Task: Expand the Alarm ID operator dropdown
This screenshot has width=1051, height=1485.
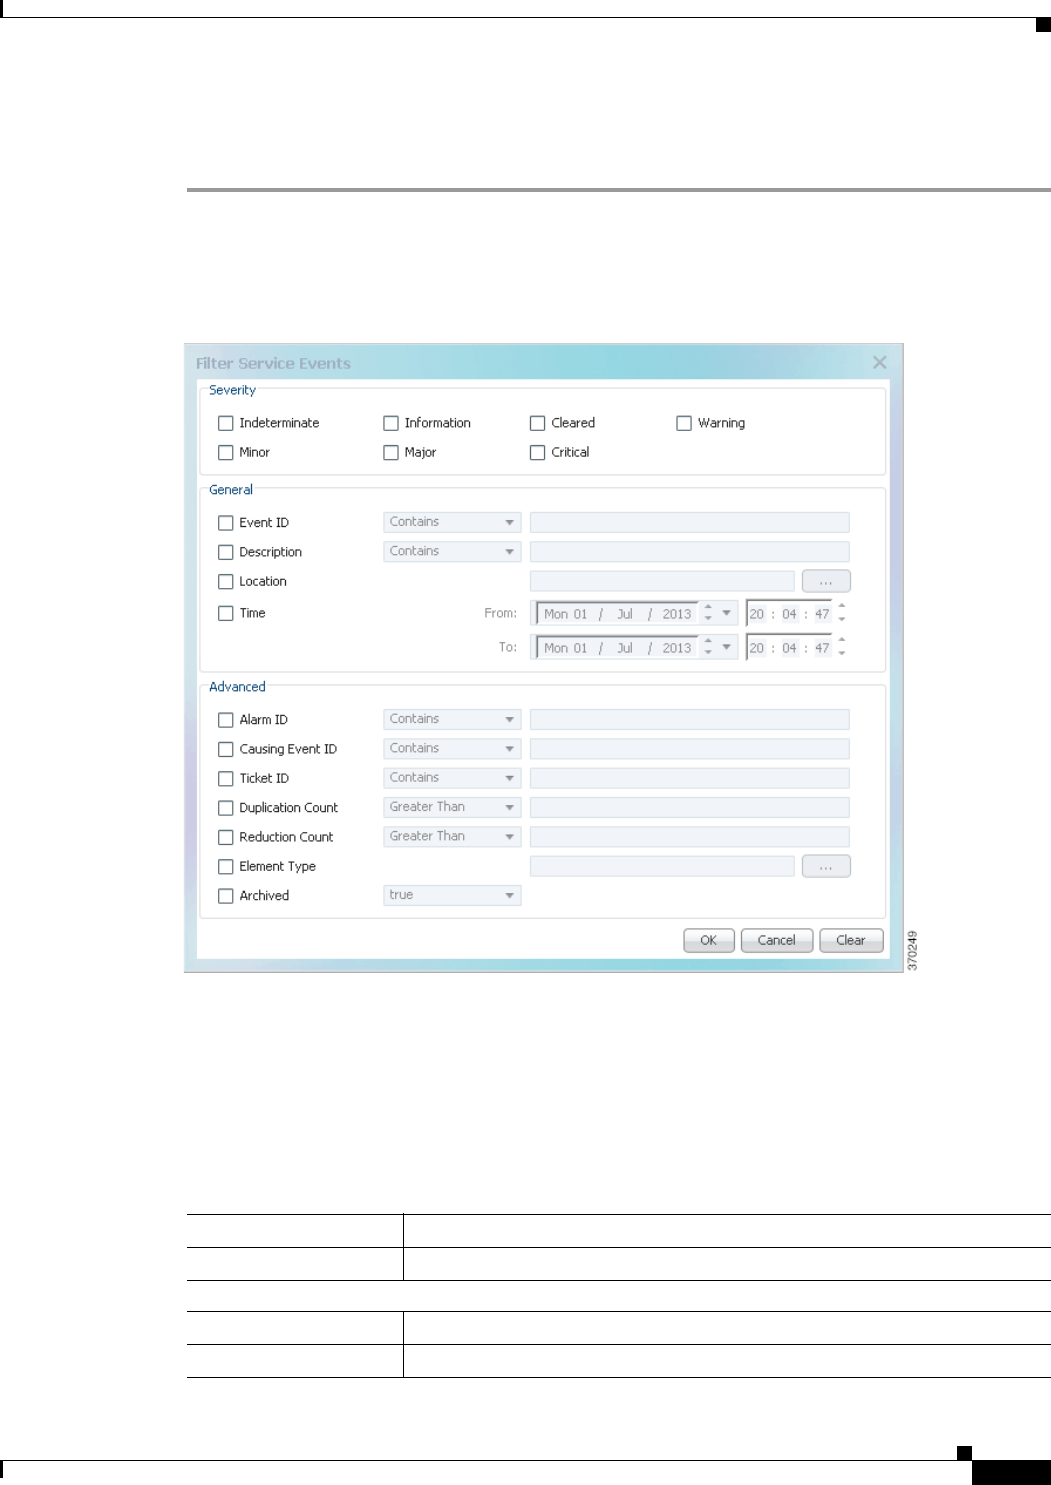Action: 452,719
